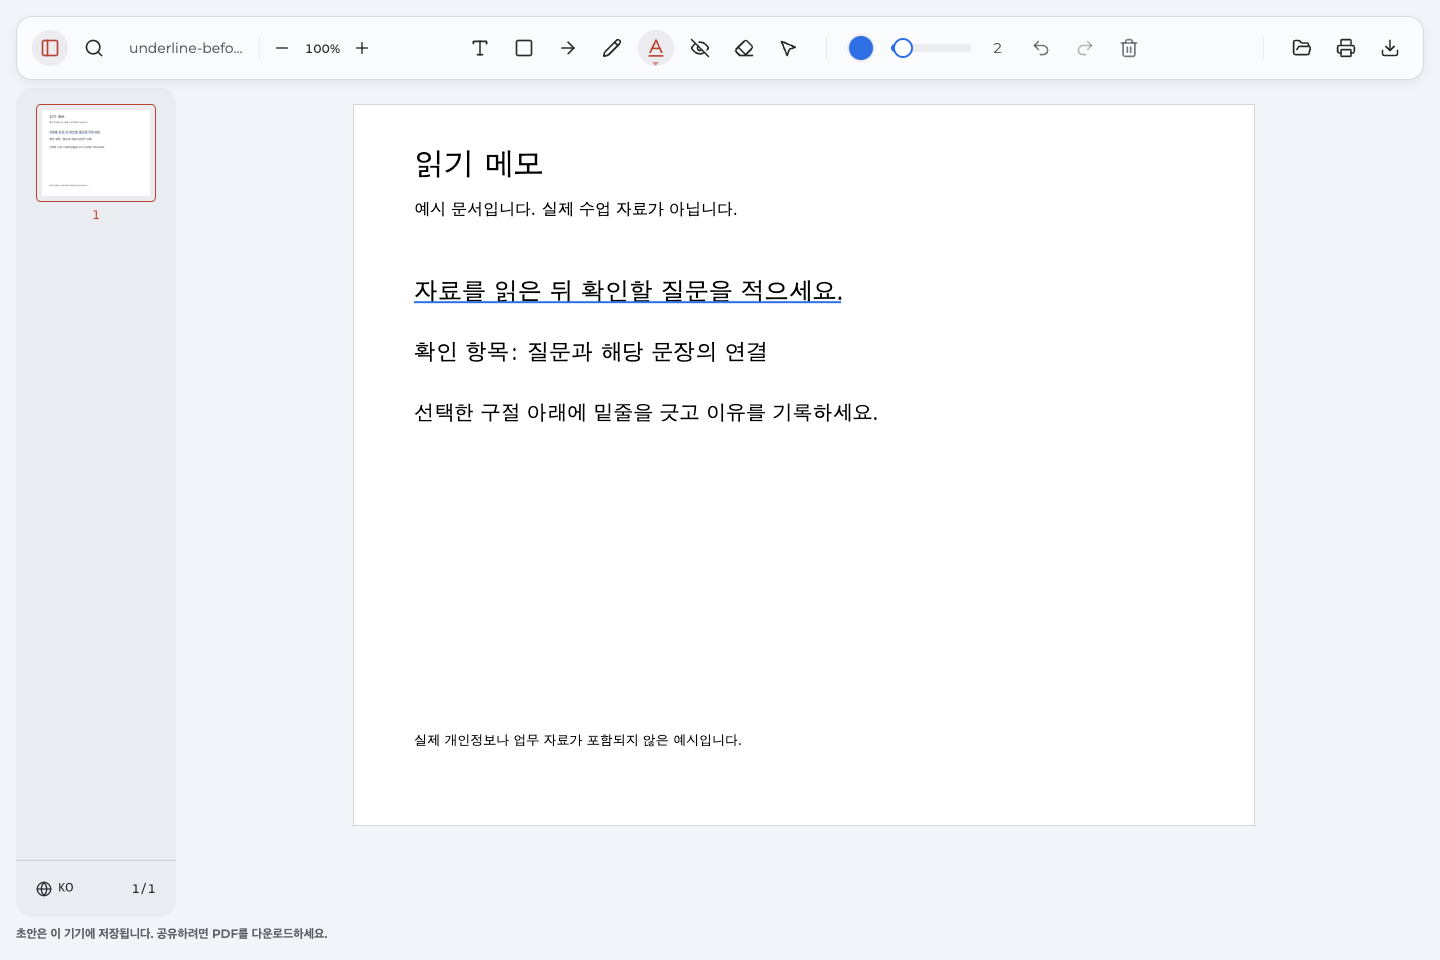Click the subtitle 예시 문서입니다
Image resolution: width=1440 pixels, height=960 pixels.
pos(576,209)
